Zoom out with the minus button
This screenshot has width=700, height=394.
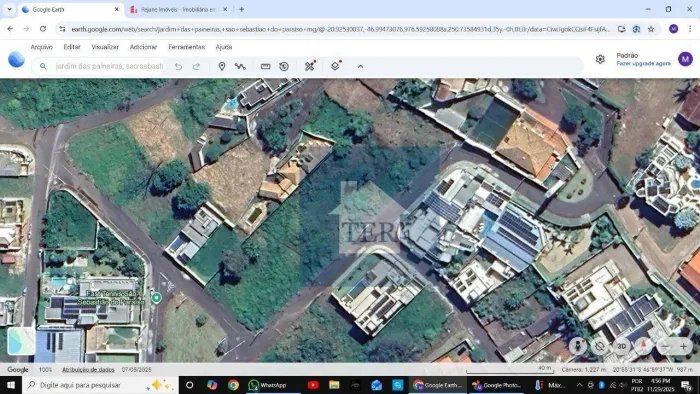pos(666,346)
